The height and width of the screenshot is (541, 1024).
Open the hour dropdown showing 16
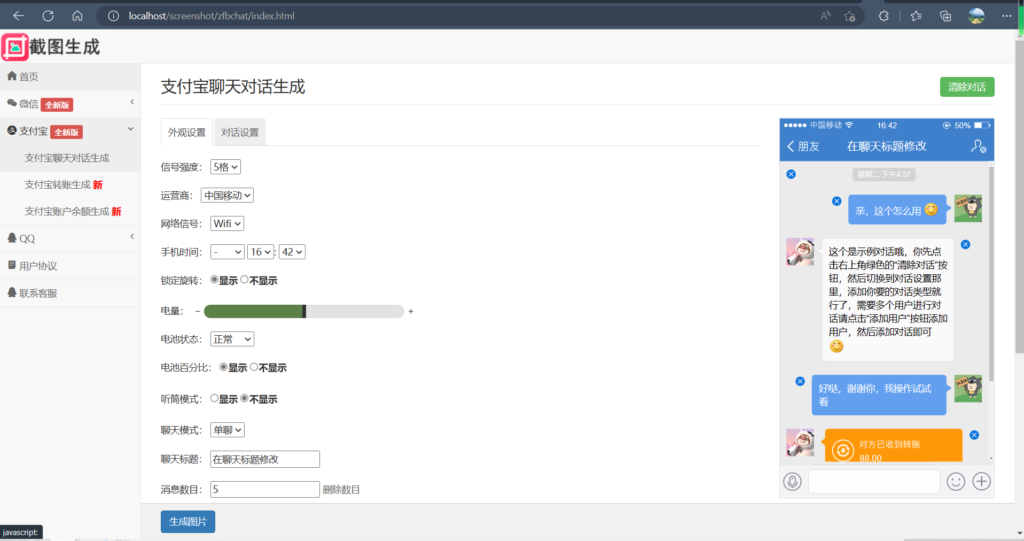[x=261, y=252]
